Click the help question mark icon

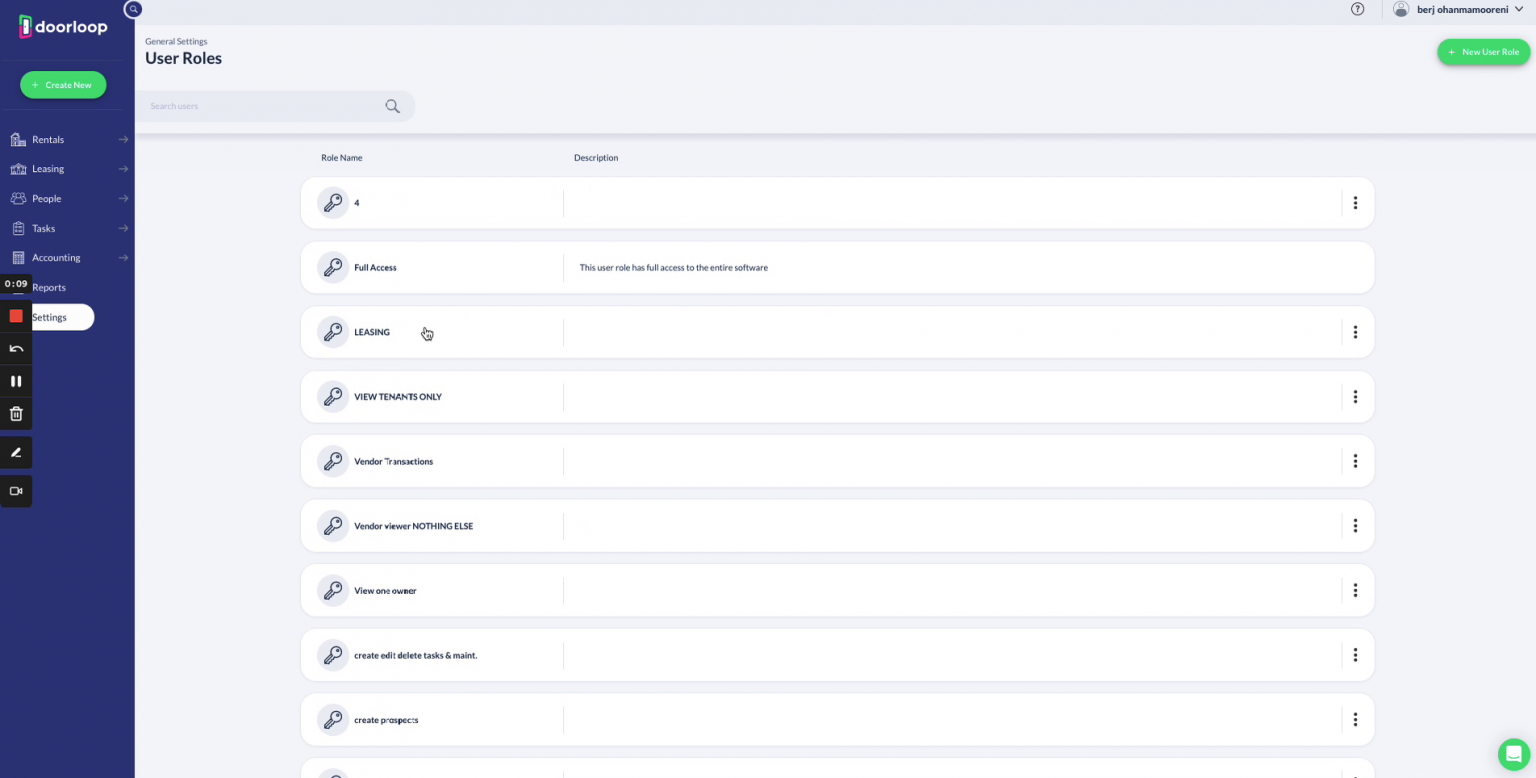click(x=1357, y=9)
